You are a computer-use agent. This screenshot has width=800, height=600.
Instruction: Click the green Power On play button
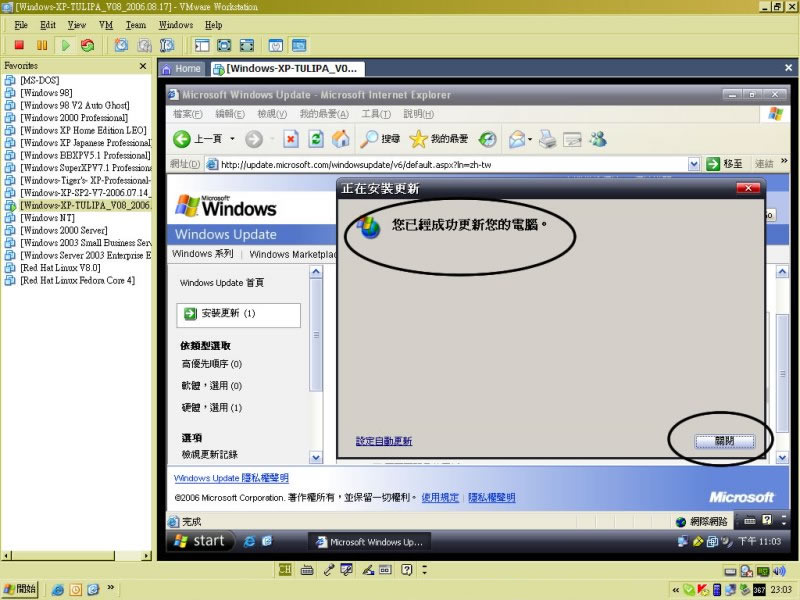(65, 45)
